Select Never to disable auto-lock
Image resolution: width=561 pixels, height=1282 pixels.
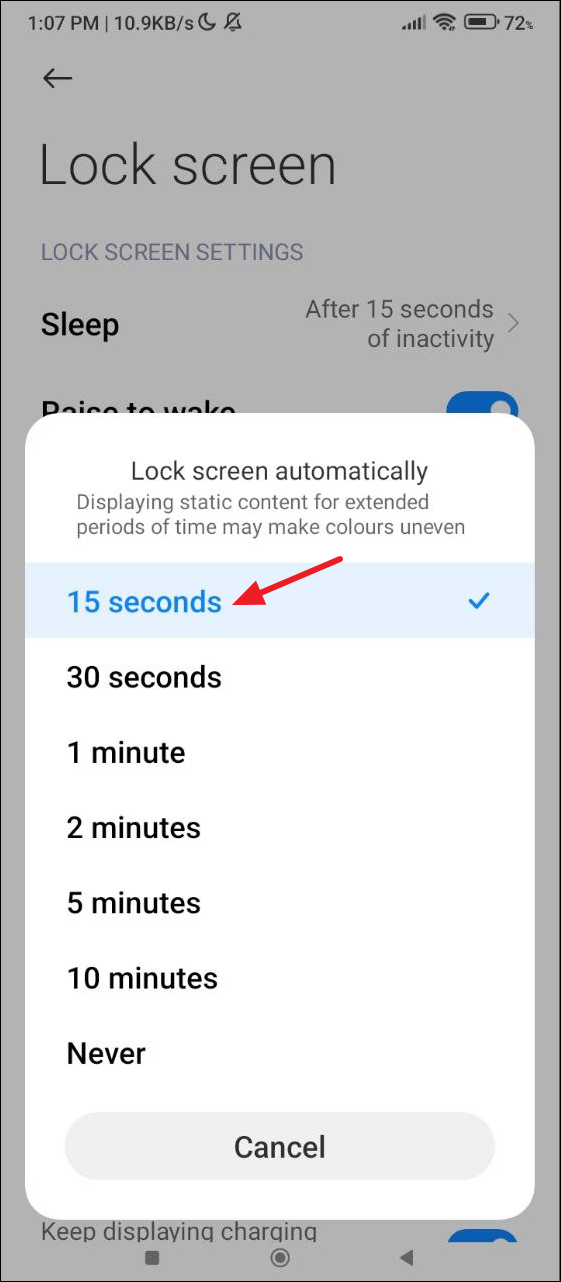[280, 1053]
